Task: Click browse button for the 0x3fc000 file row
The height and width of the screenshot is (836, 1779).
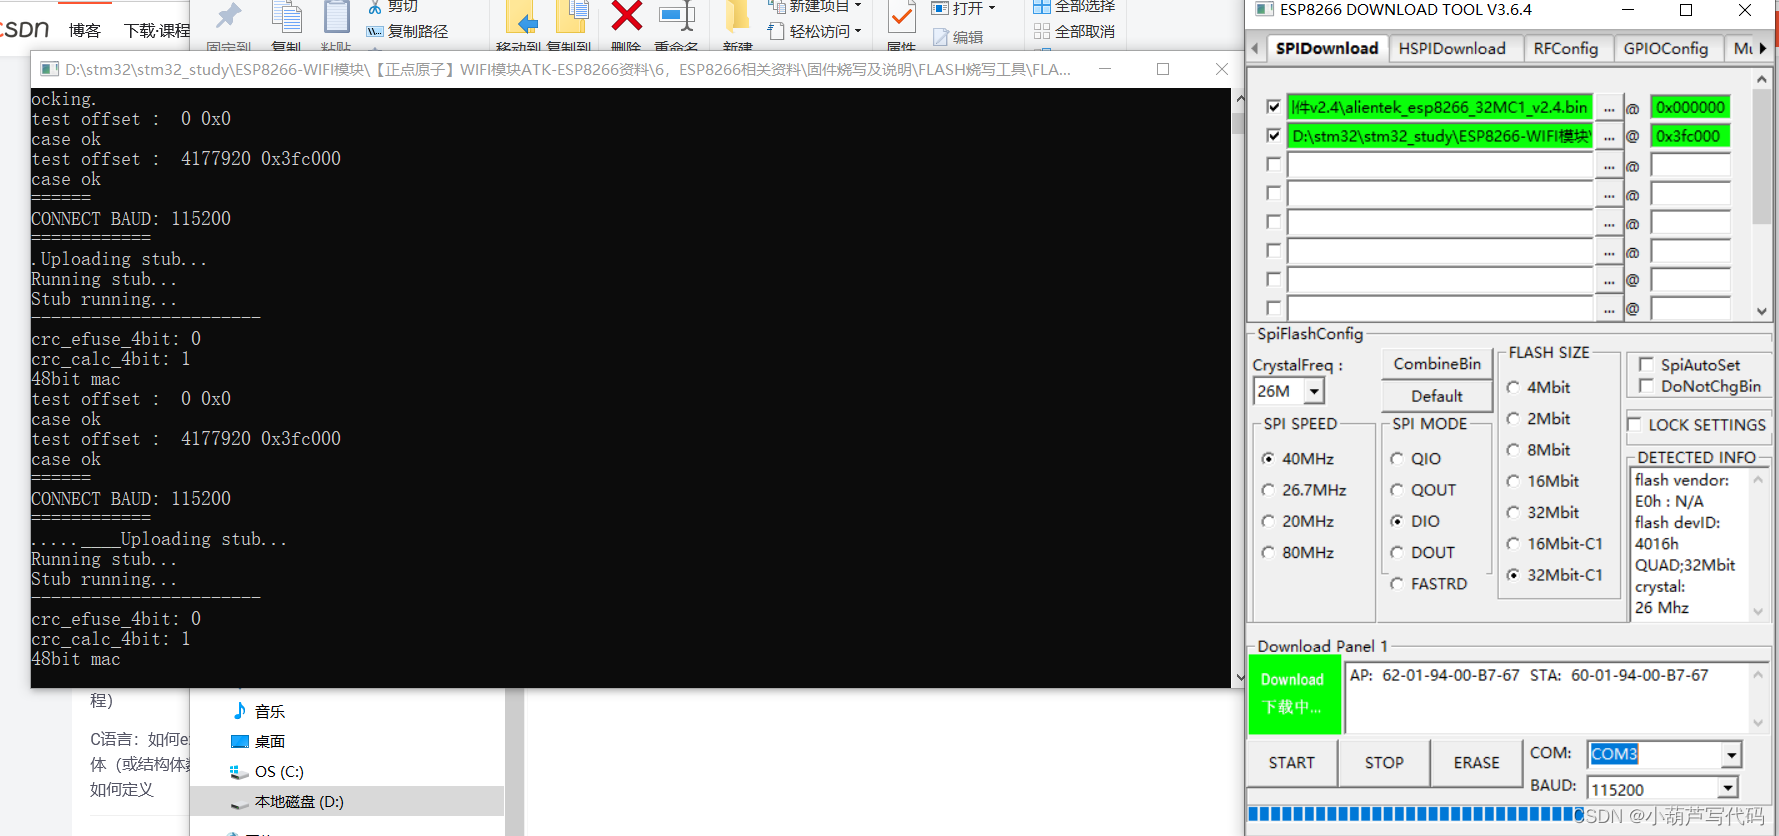Action: click(x=1609, y=136)
